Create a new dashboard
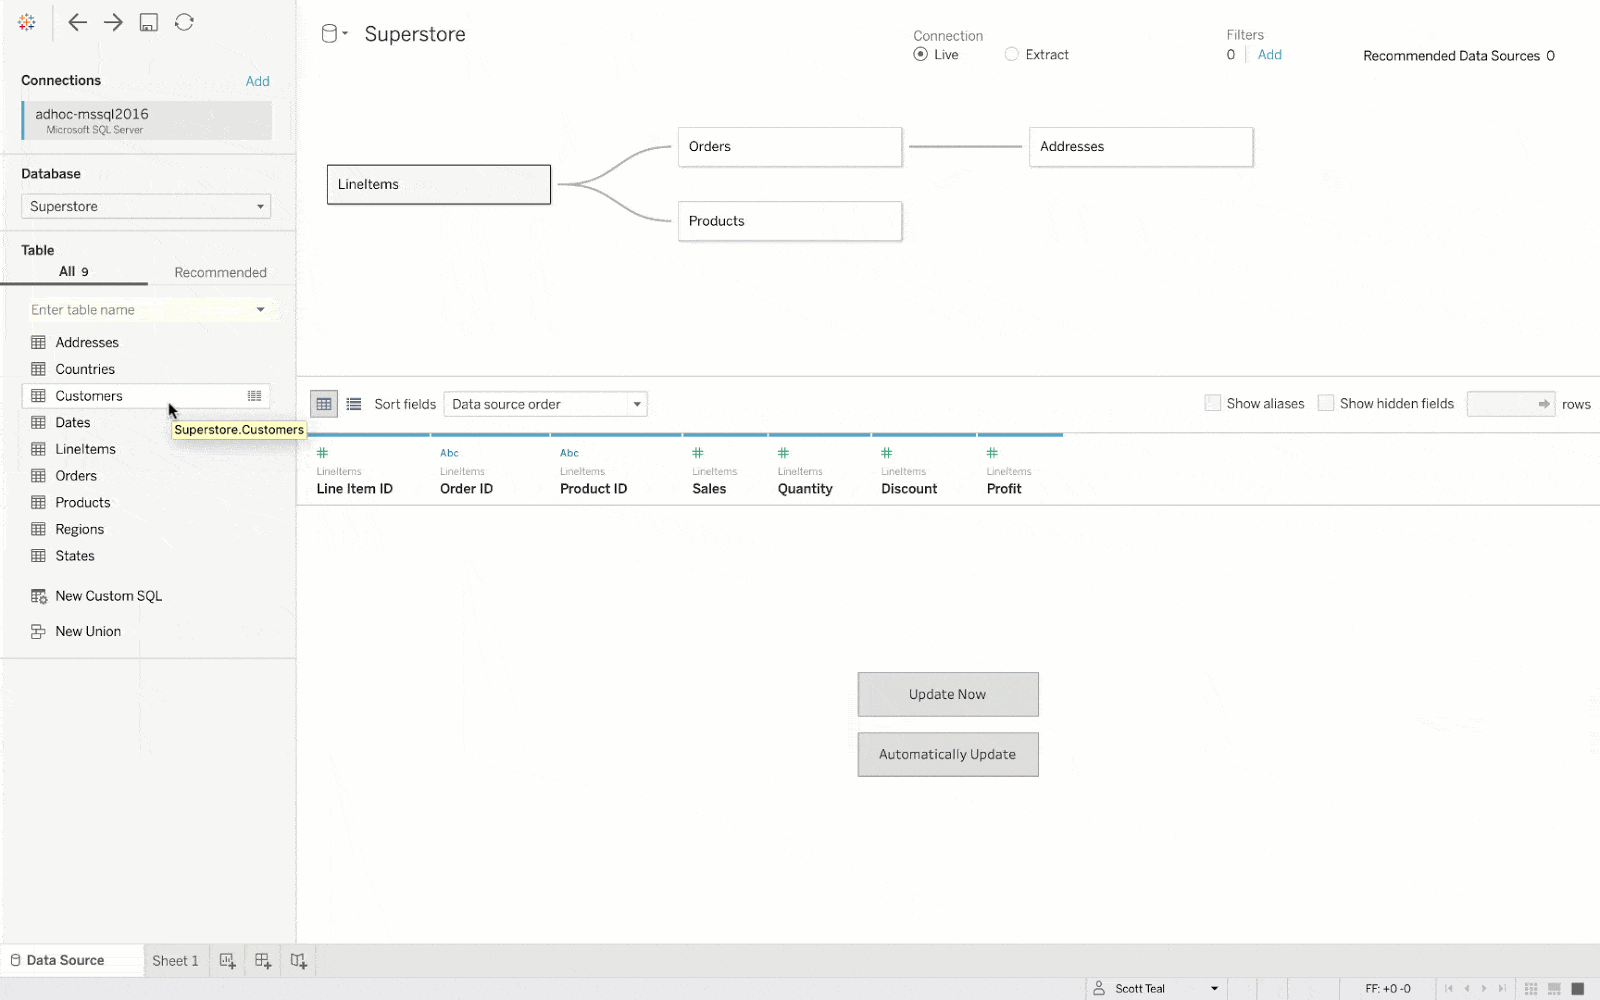The height and width of the screenshot is (1000, 1600). 263,961
